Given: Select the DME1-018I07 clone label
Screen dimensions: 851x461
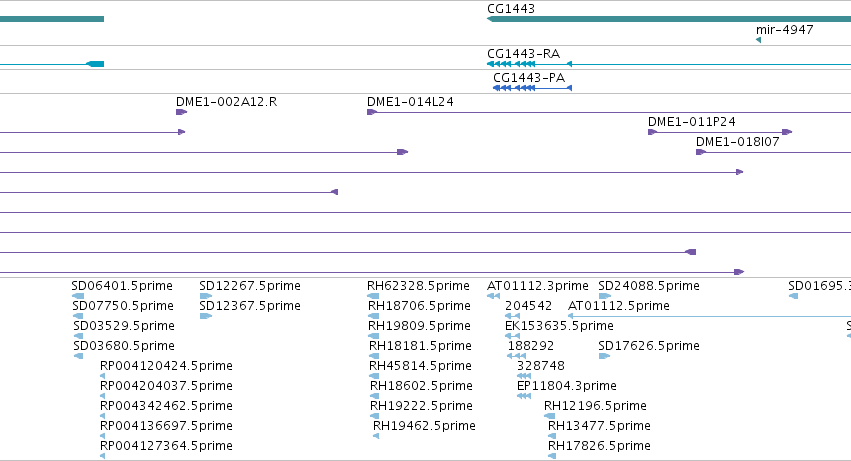Looking at the screenshot, I should tap(738, 142).
